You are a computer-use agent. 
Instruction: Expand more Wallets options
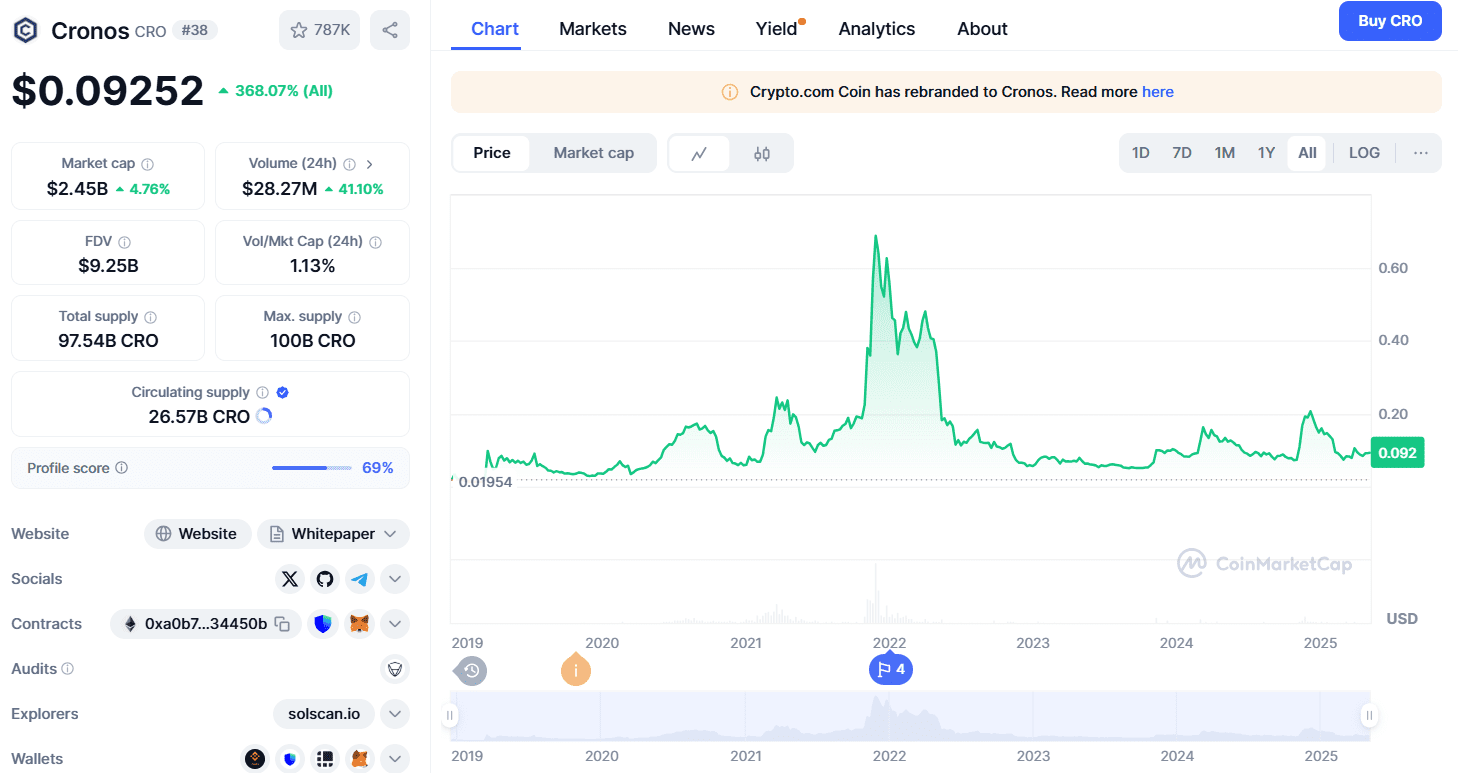coord(395,759)
